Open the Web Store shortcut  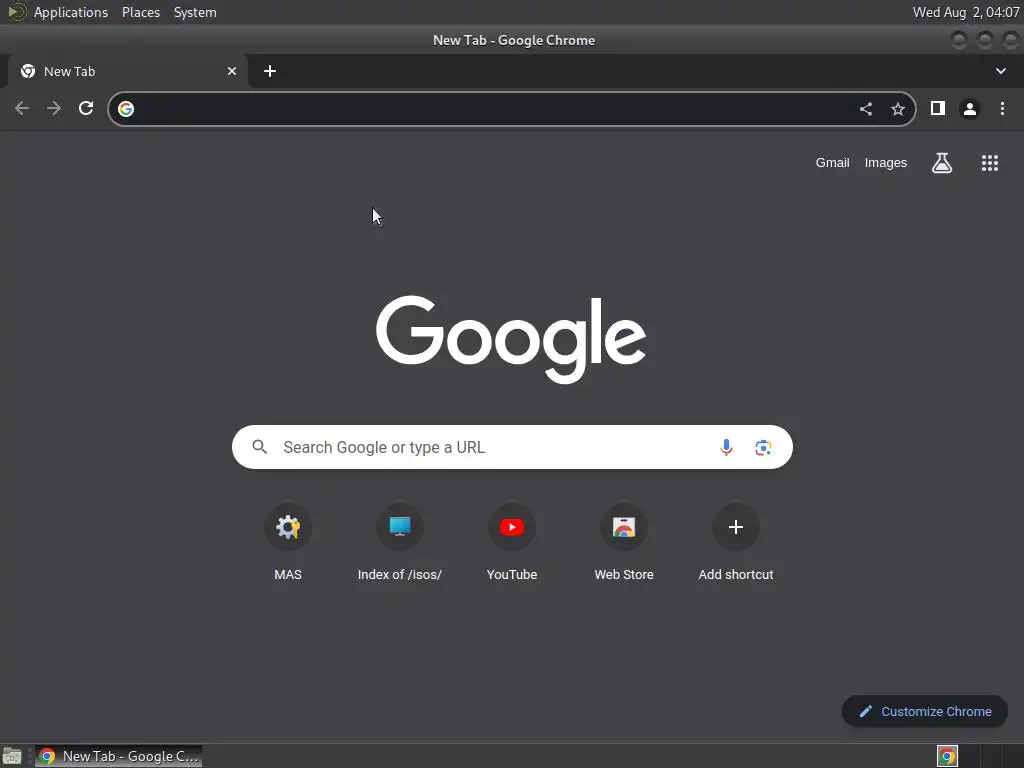tap(624, 542)
